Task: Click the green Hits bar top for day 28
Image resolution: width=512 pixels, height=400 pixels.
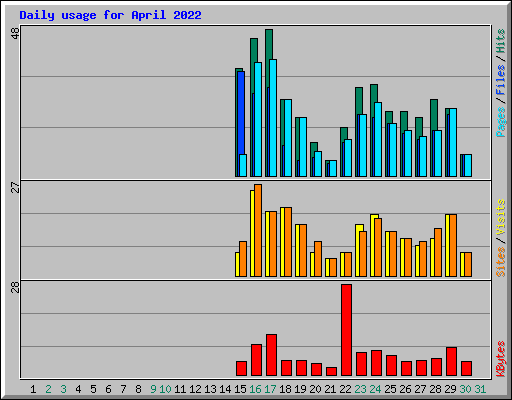Action: (434, 114)
